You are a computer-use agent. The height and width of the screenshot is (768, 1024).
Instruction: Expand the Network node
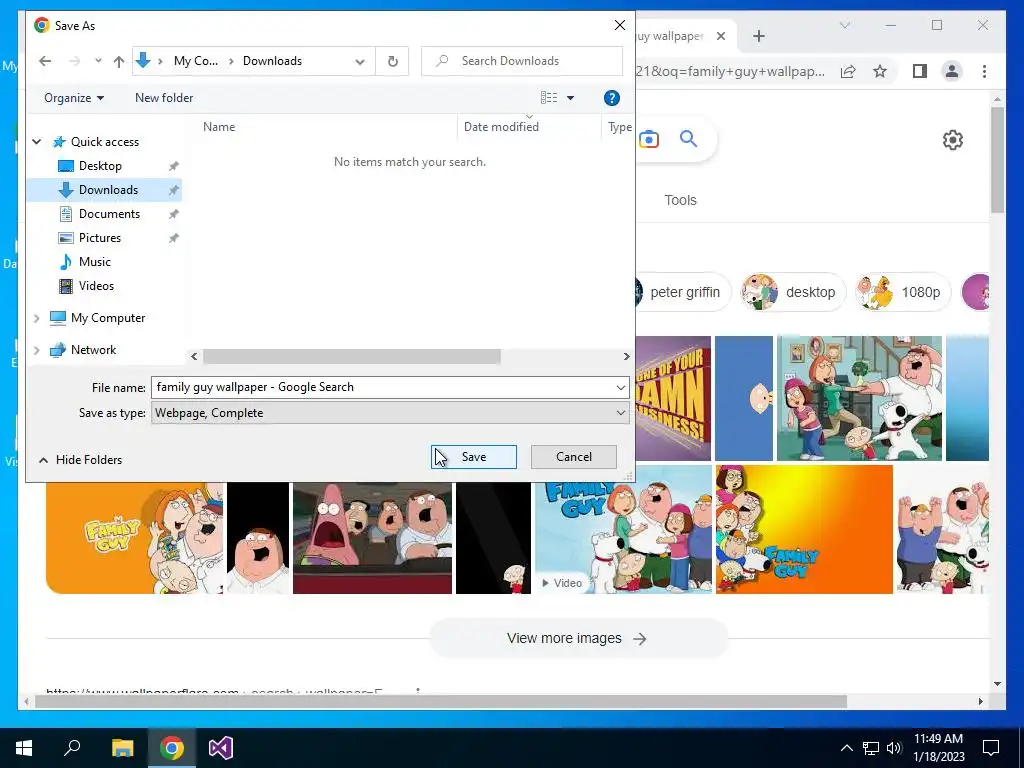point(37,350)
